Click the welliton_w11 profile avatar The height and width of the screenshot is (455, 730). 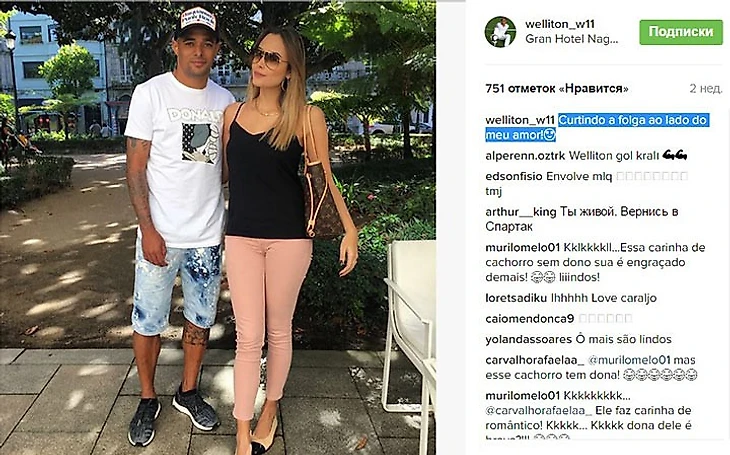coord(500,32)
